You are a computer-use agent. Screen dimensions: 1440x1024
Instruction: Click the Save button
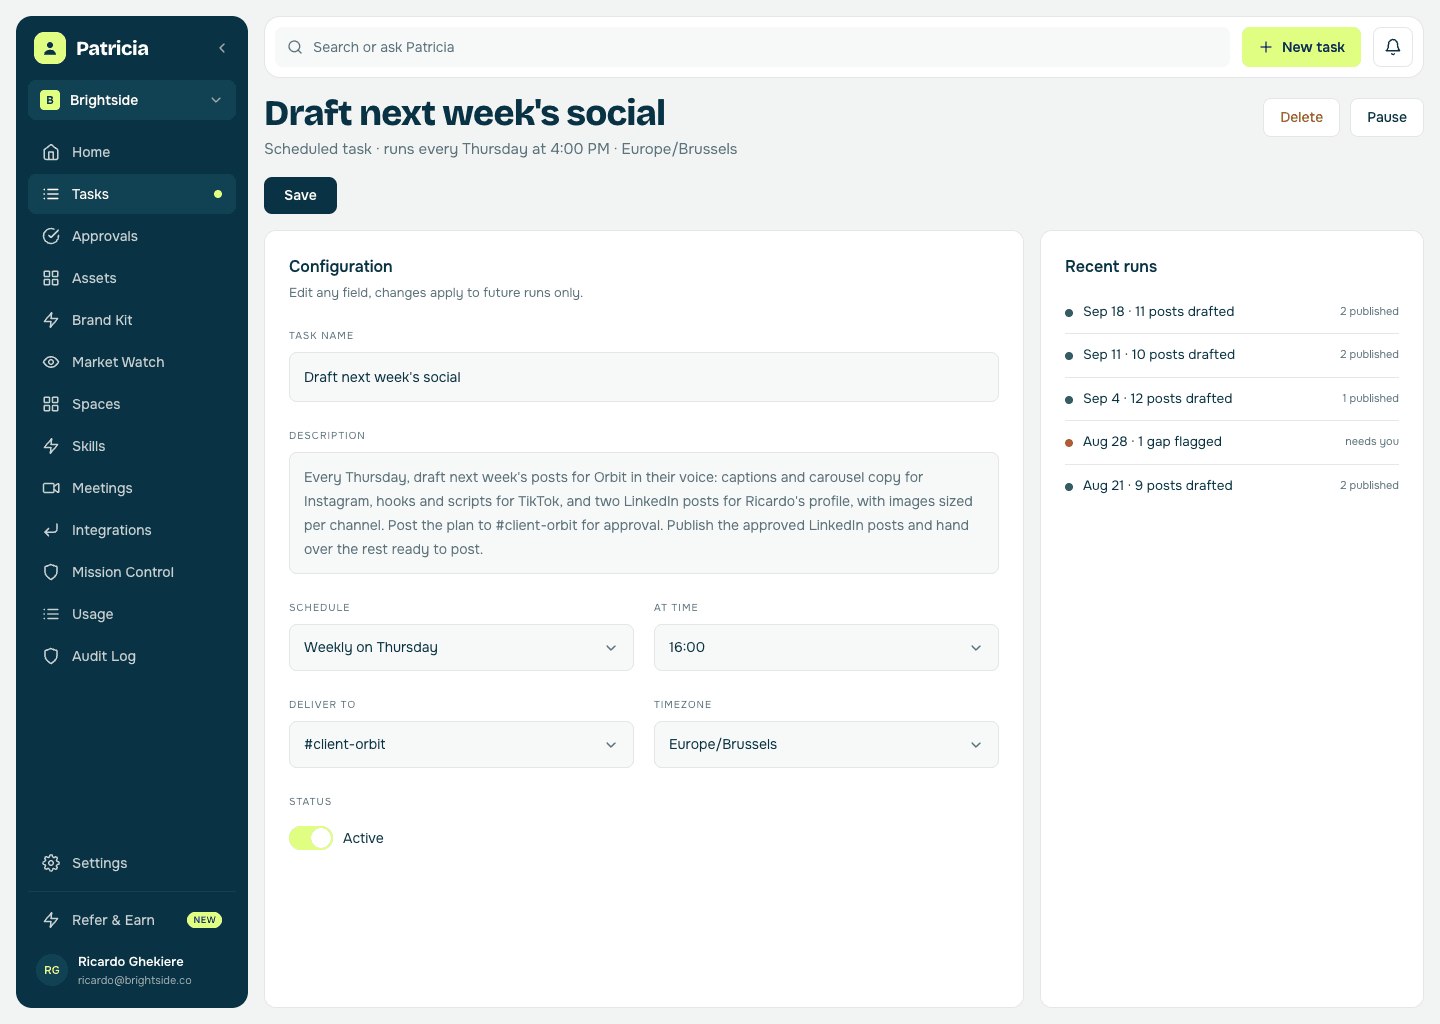click(x=300, y=195)
